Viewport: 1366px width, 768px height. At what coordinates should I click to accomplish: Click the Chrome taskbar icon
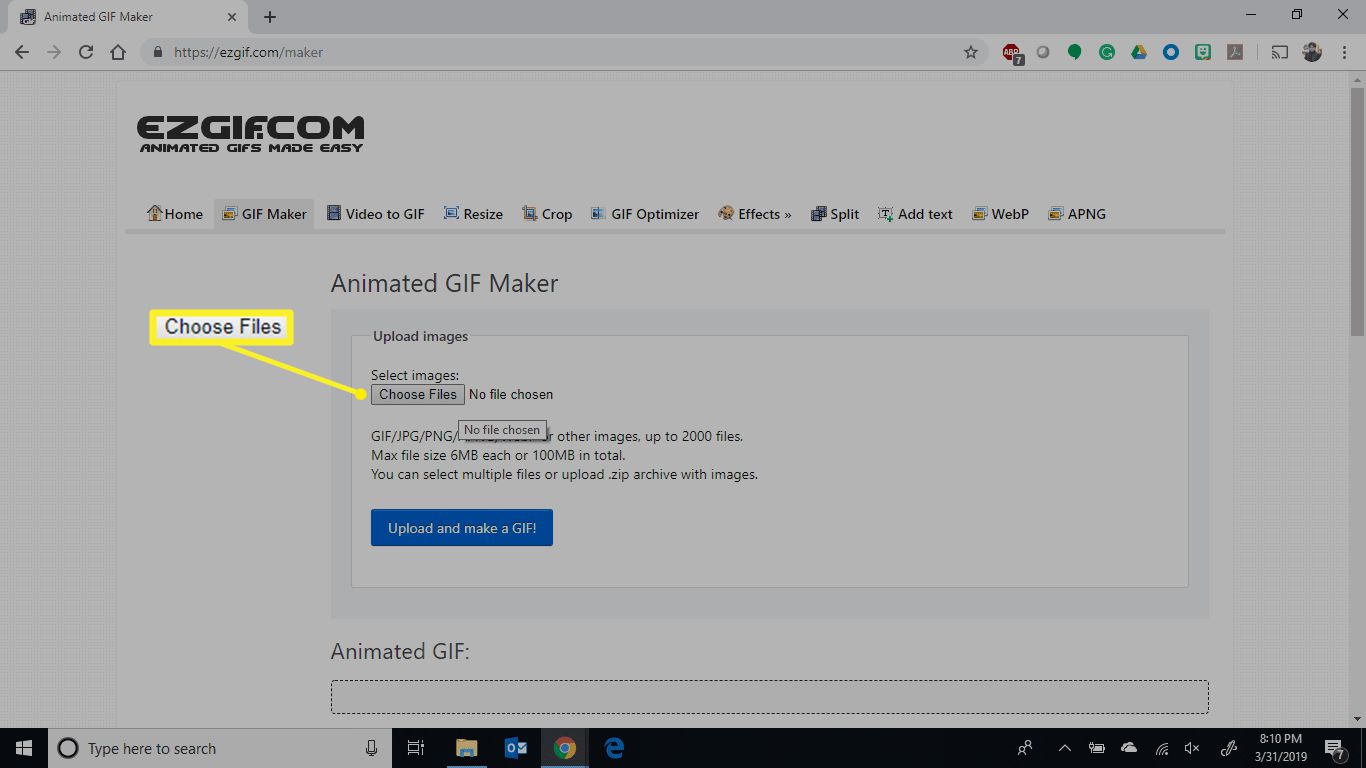click(x=565, y=748)
